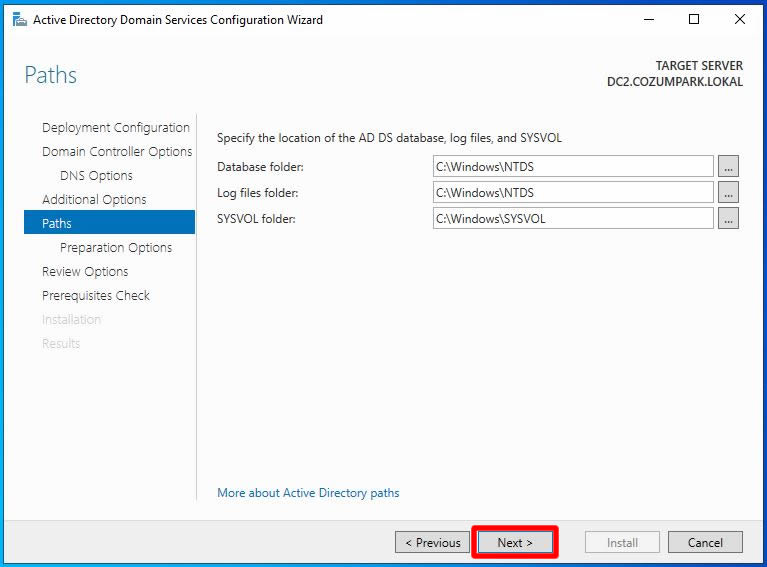Jump to Additional Options page
The height and width of the screenshot is (567, 767).
point(94,200)
